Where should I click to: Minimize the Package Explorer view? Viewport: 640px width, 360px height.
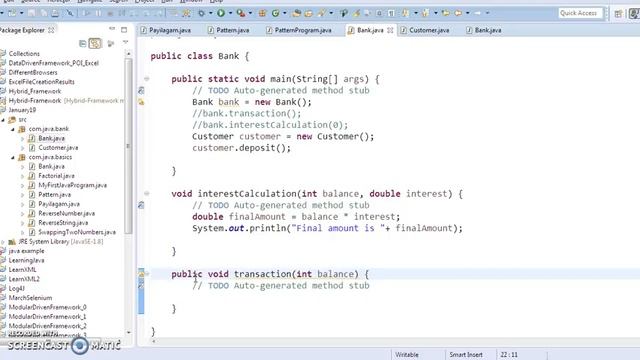pos(112,29)
